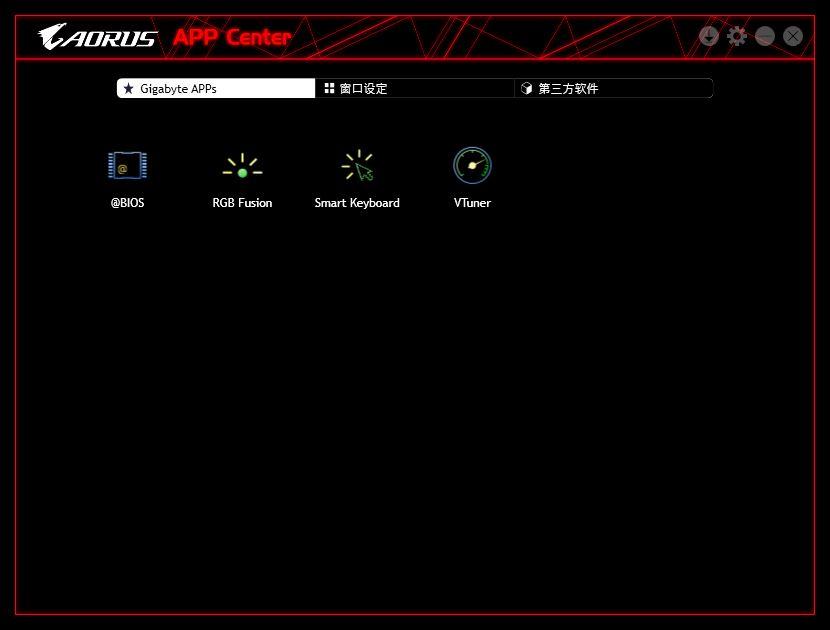This screenshot has height=630, width=830.
Task: Switch to the Gigabyte APPs tab
Action: click(216, 88)
